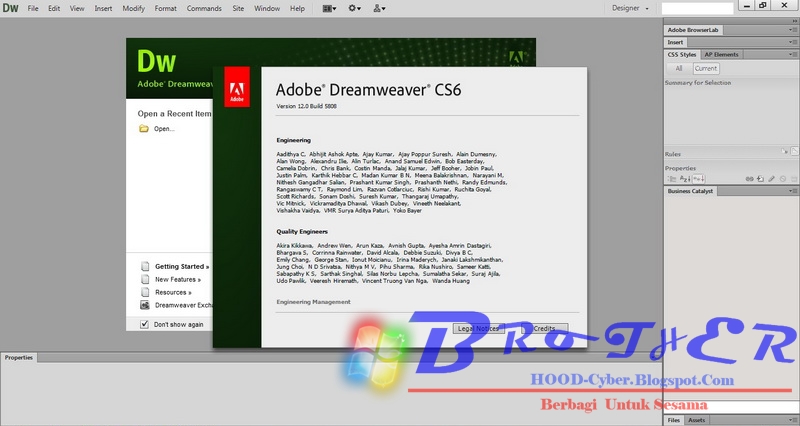The height and width of the screenshot is (426, 800).
Task: Switch to Assets tab
Action: click(696, 420)
